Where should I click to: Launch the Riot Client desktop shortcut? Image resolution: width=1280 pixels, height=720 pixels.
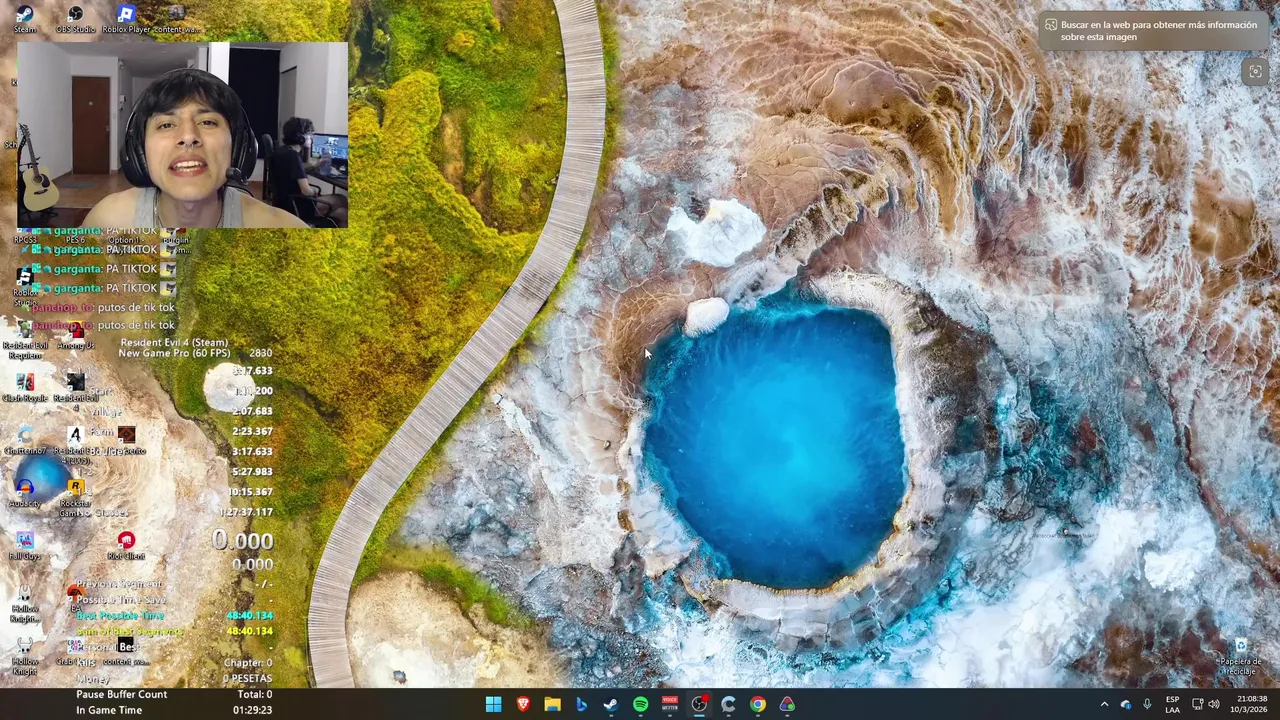pos(126,545)
